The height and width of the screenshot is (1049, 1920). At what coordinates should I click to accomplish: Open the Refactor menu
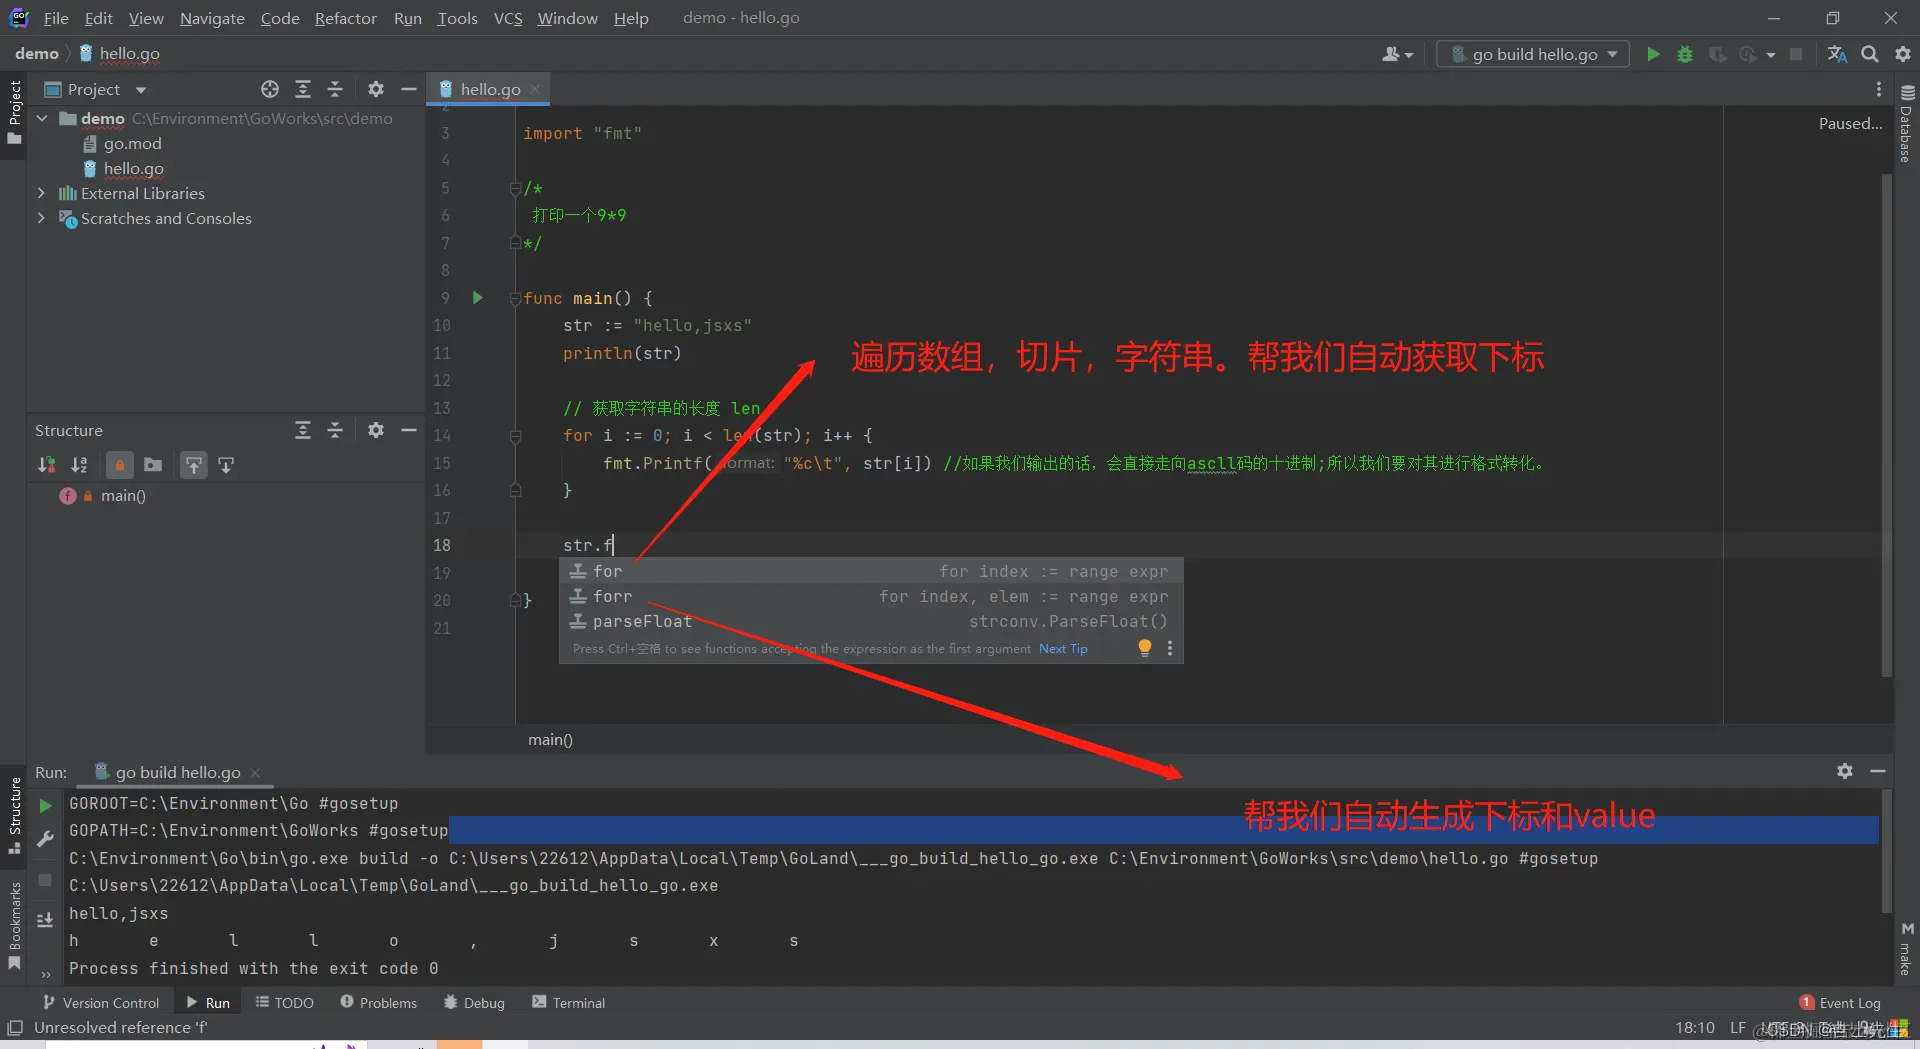click(x=345, y=18)
